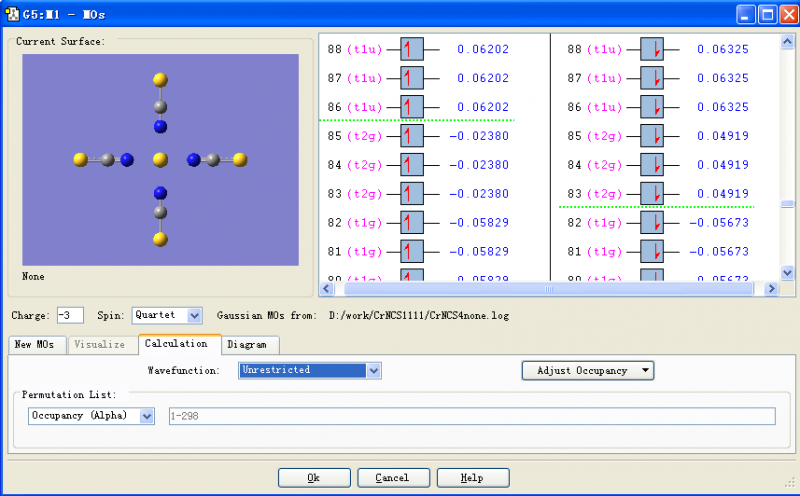This screenshot has height=496, width=800.
Task: Click alpha energy value 0.06202 for orbital 88
Action: click(x=483, y=49)
